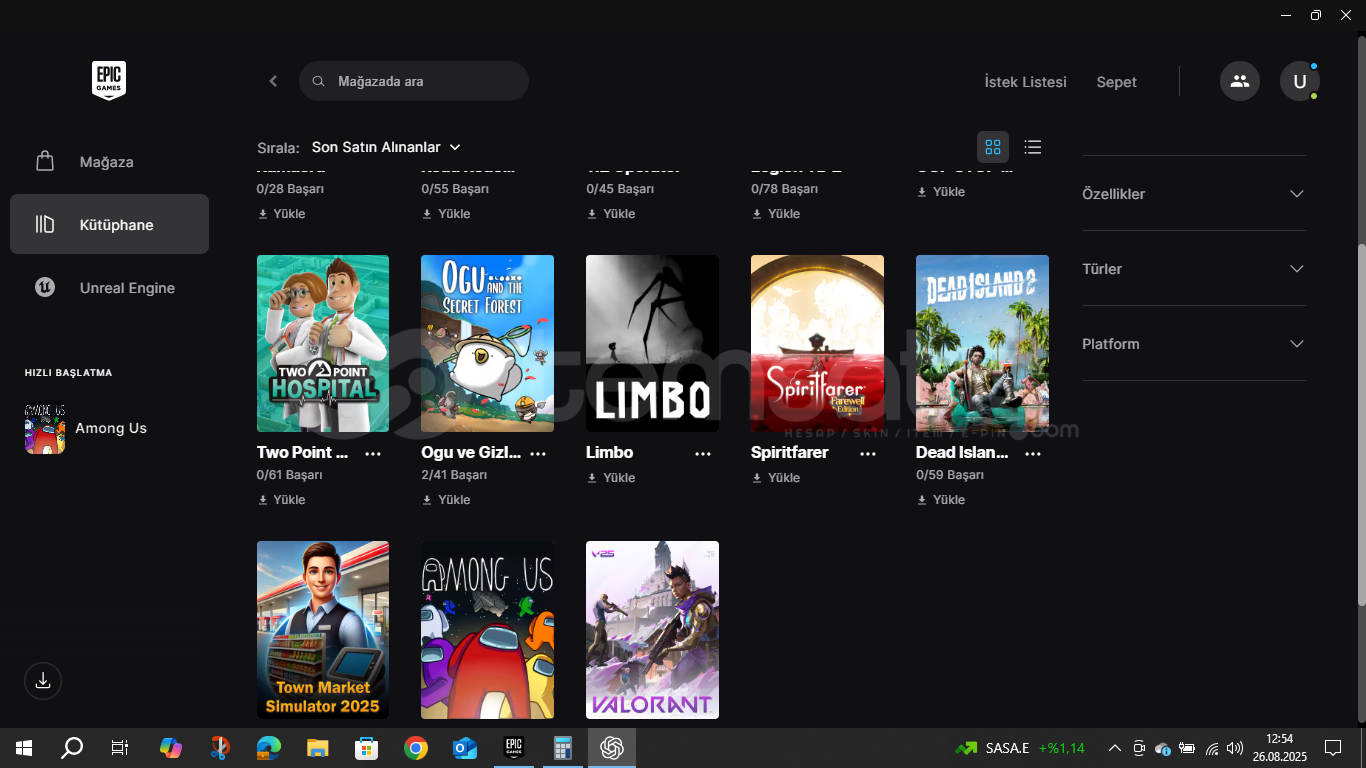Image resolution: width=1366 pixels, height=768 pixels.
Task: Open the three-dot menu for Ogu ve Gizli Orman
Action: [538, 453]
